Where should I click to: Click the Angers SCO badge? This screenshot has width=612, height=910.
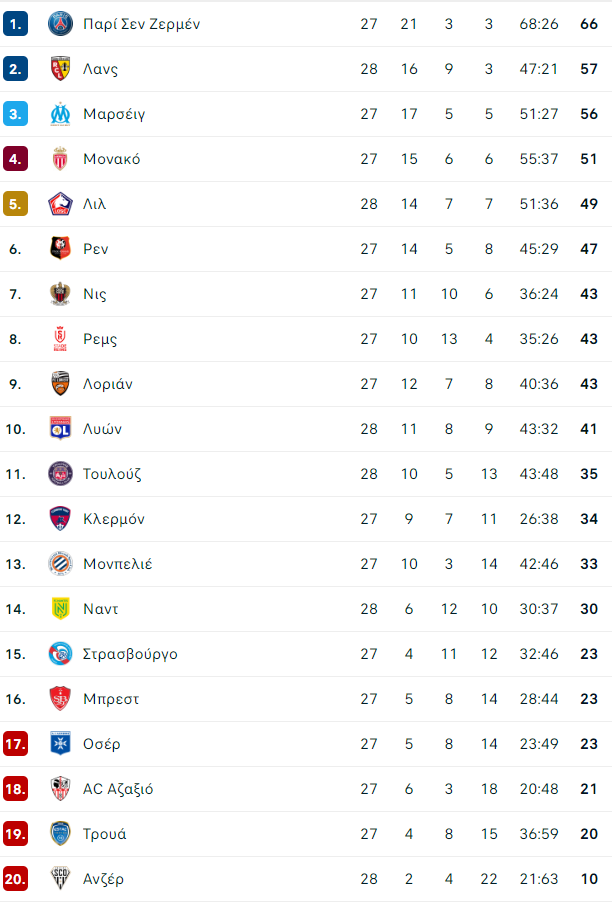coord(60,878)
